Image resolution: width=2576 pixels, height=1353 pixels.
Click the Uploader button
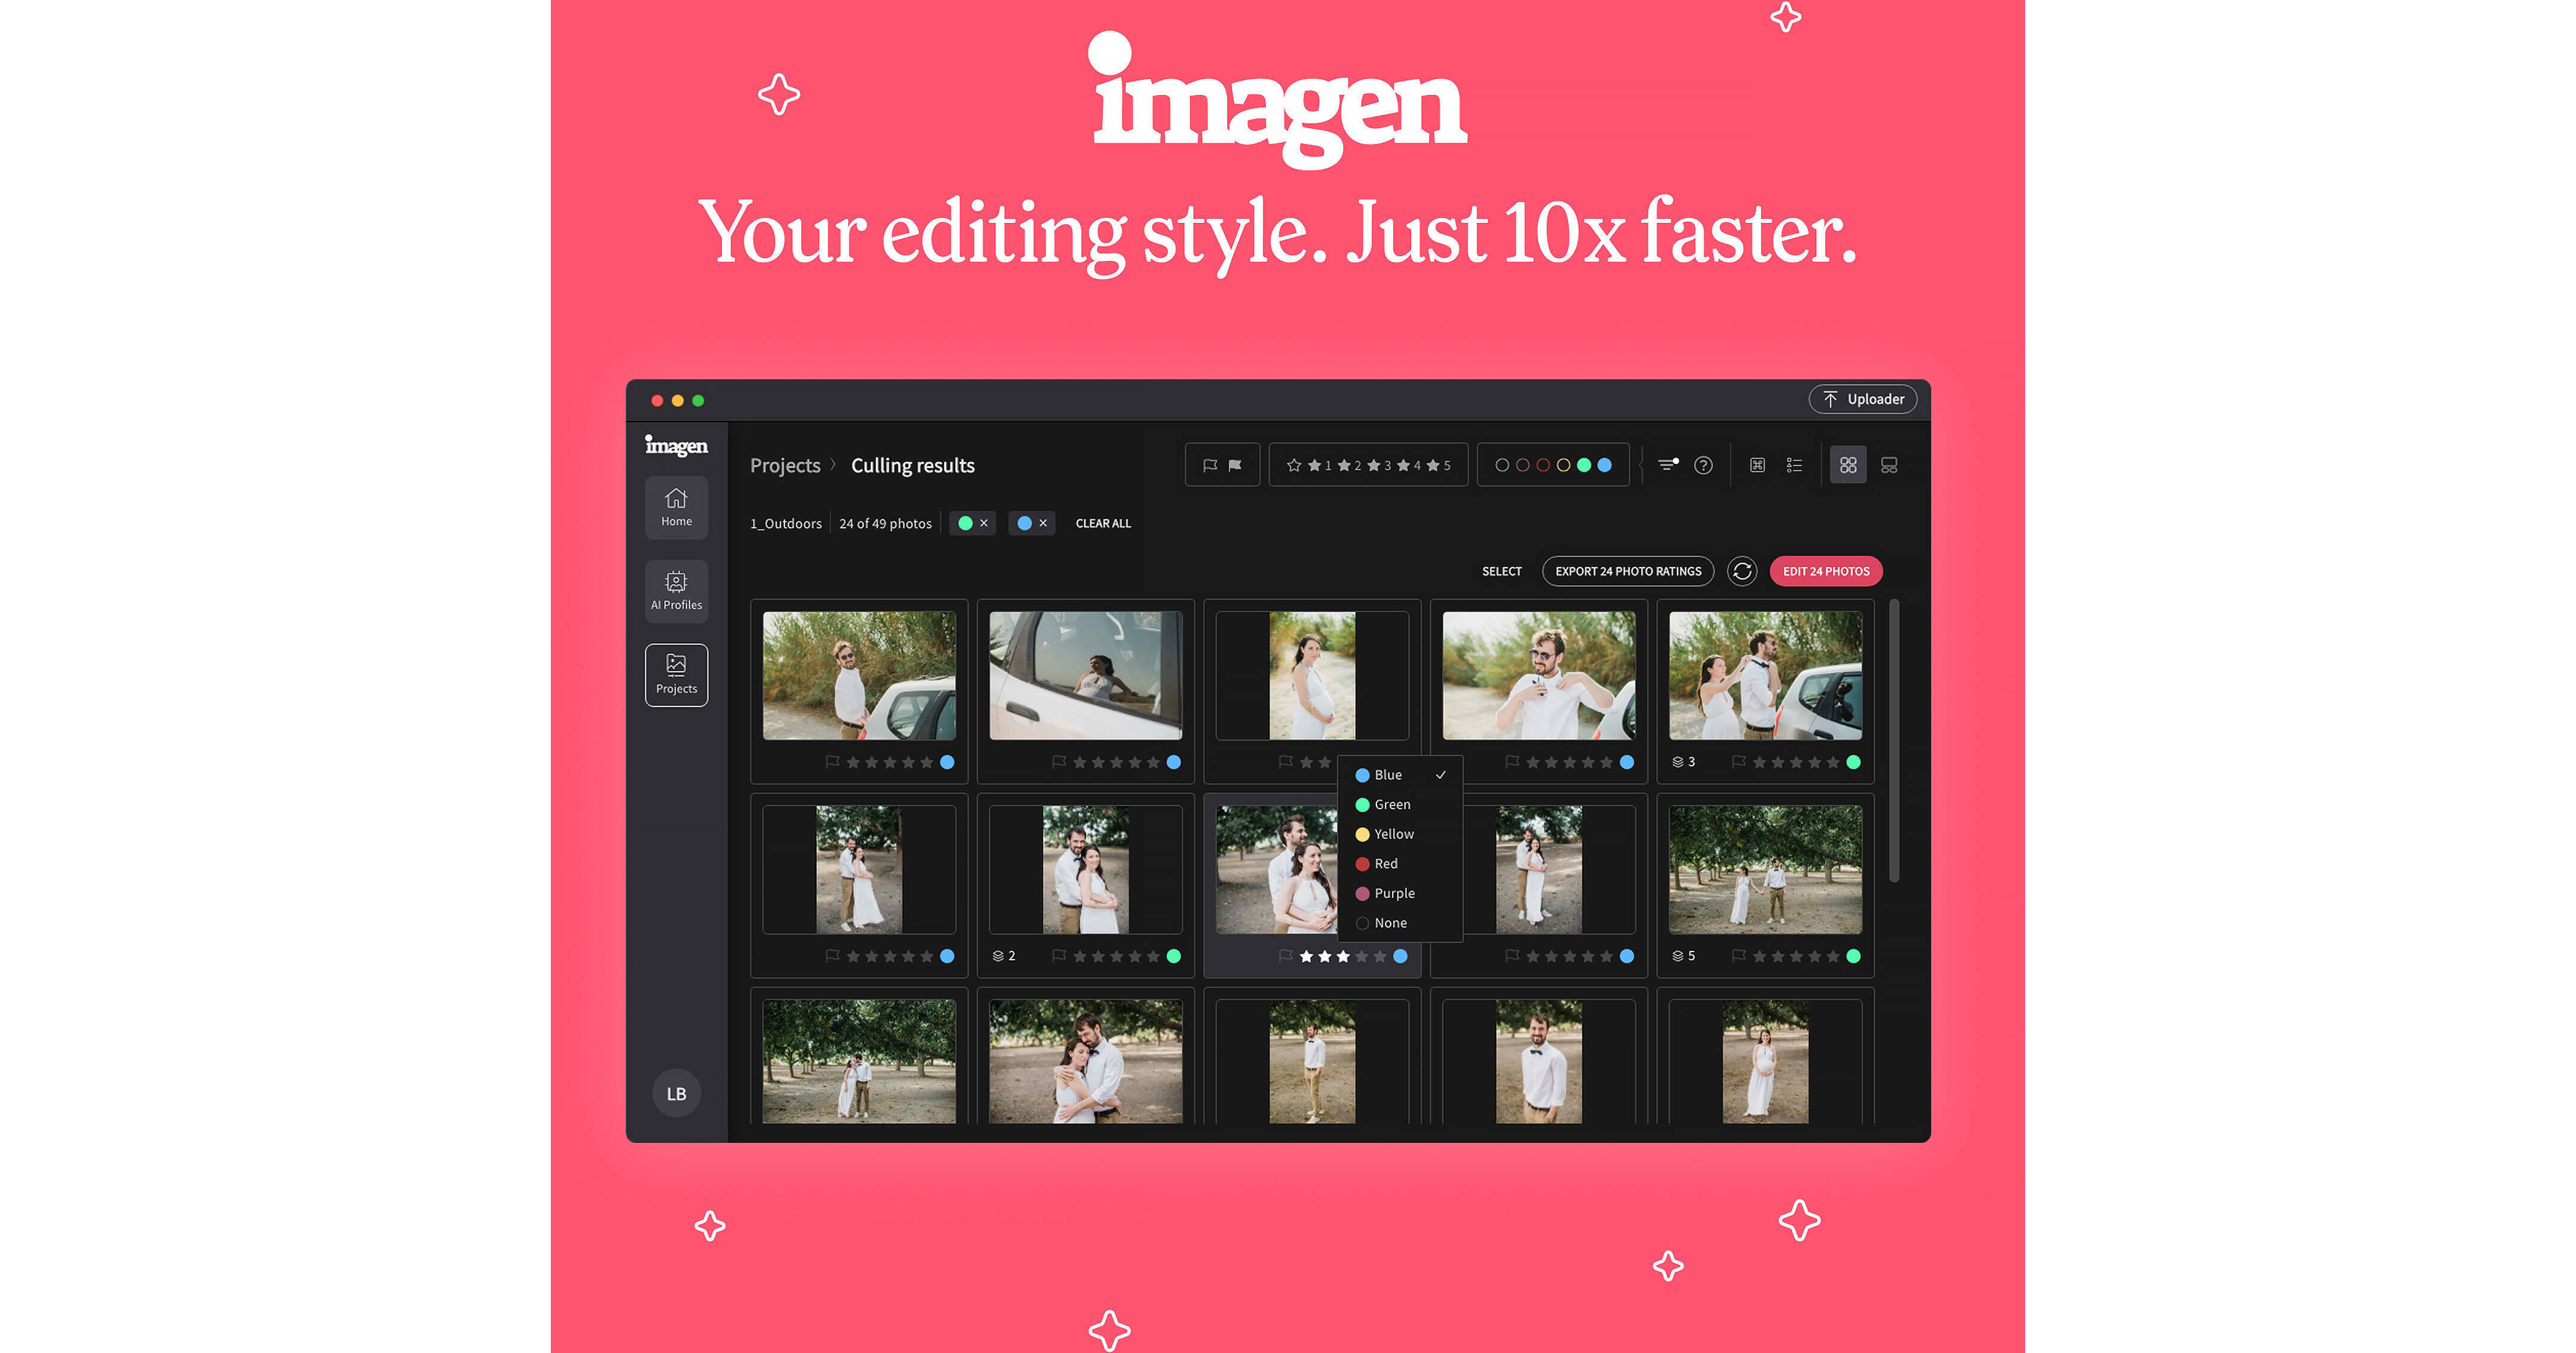(x=1862, y=399)
